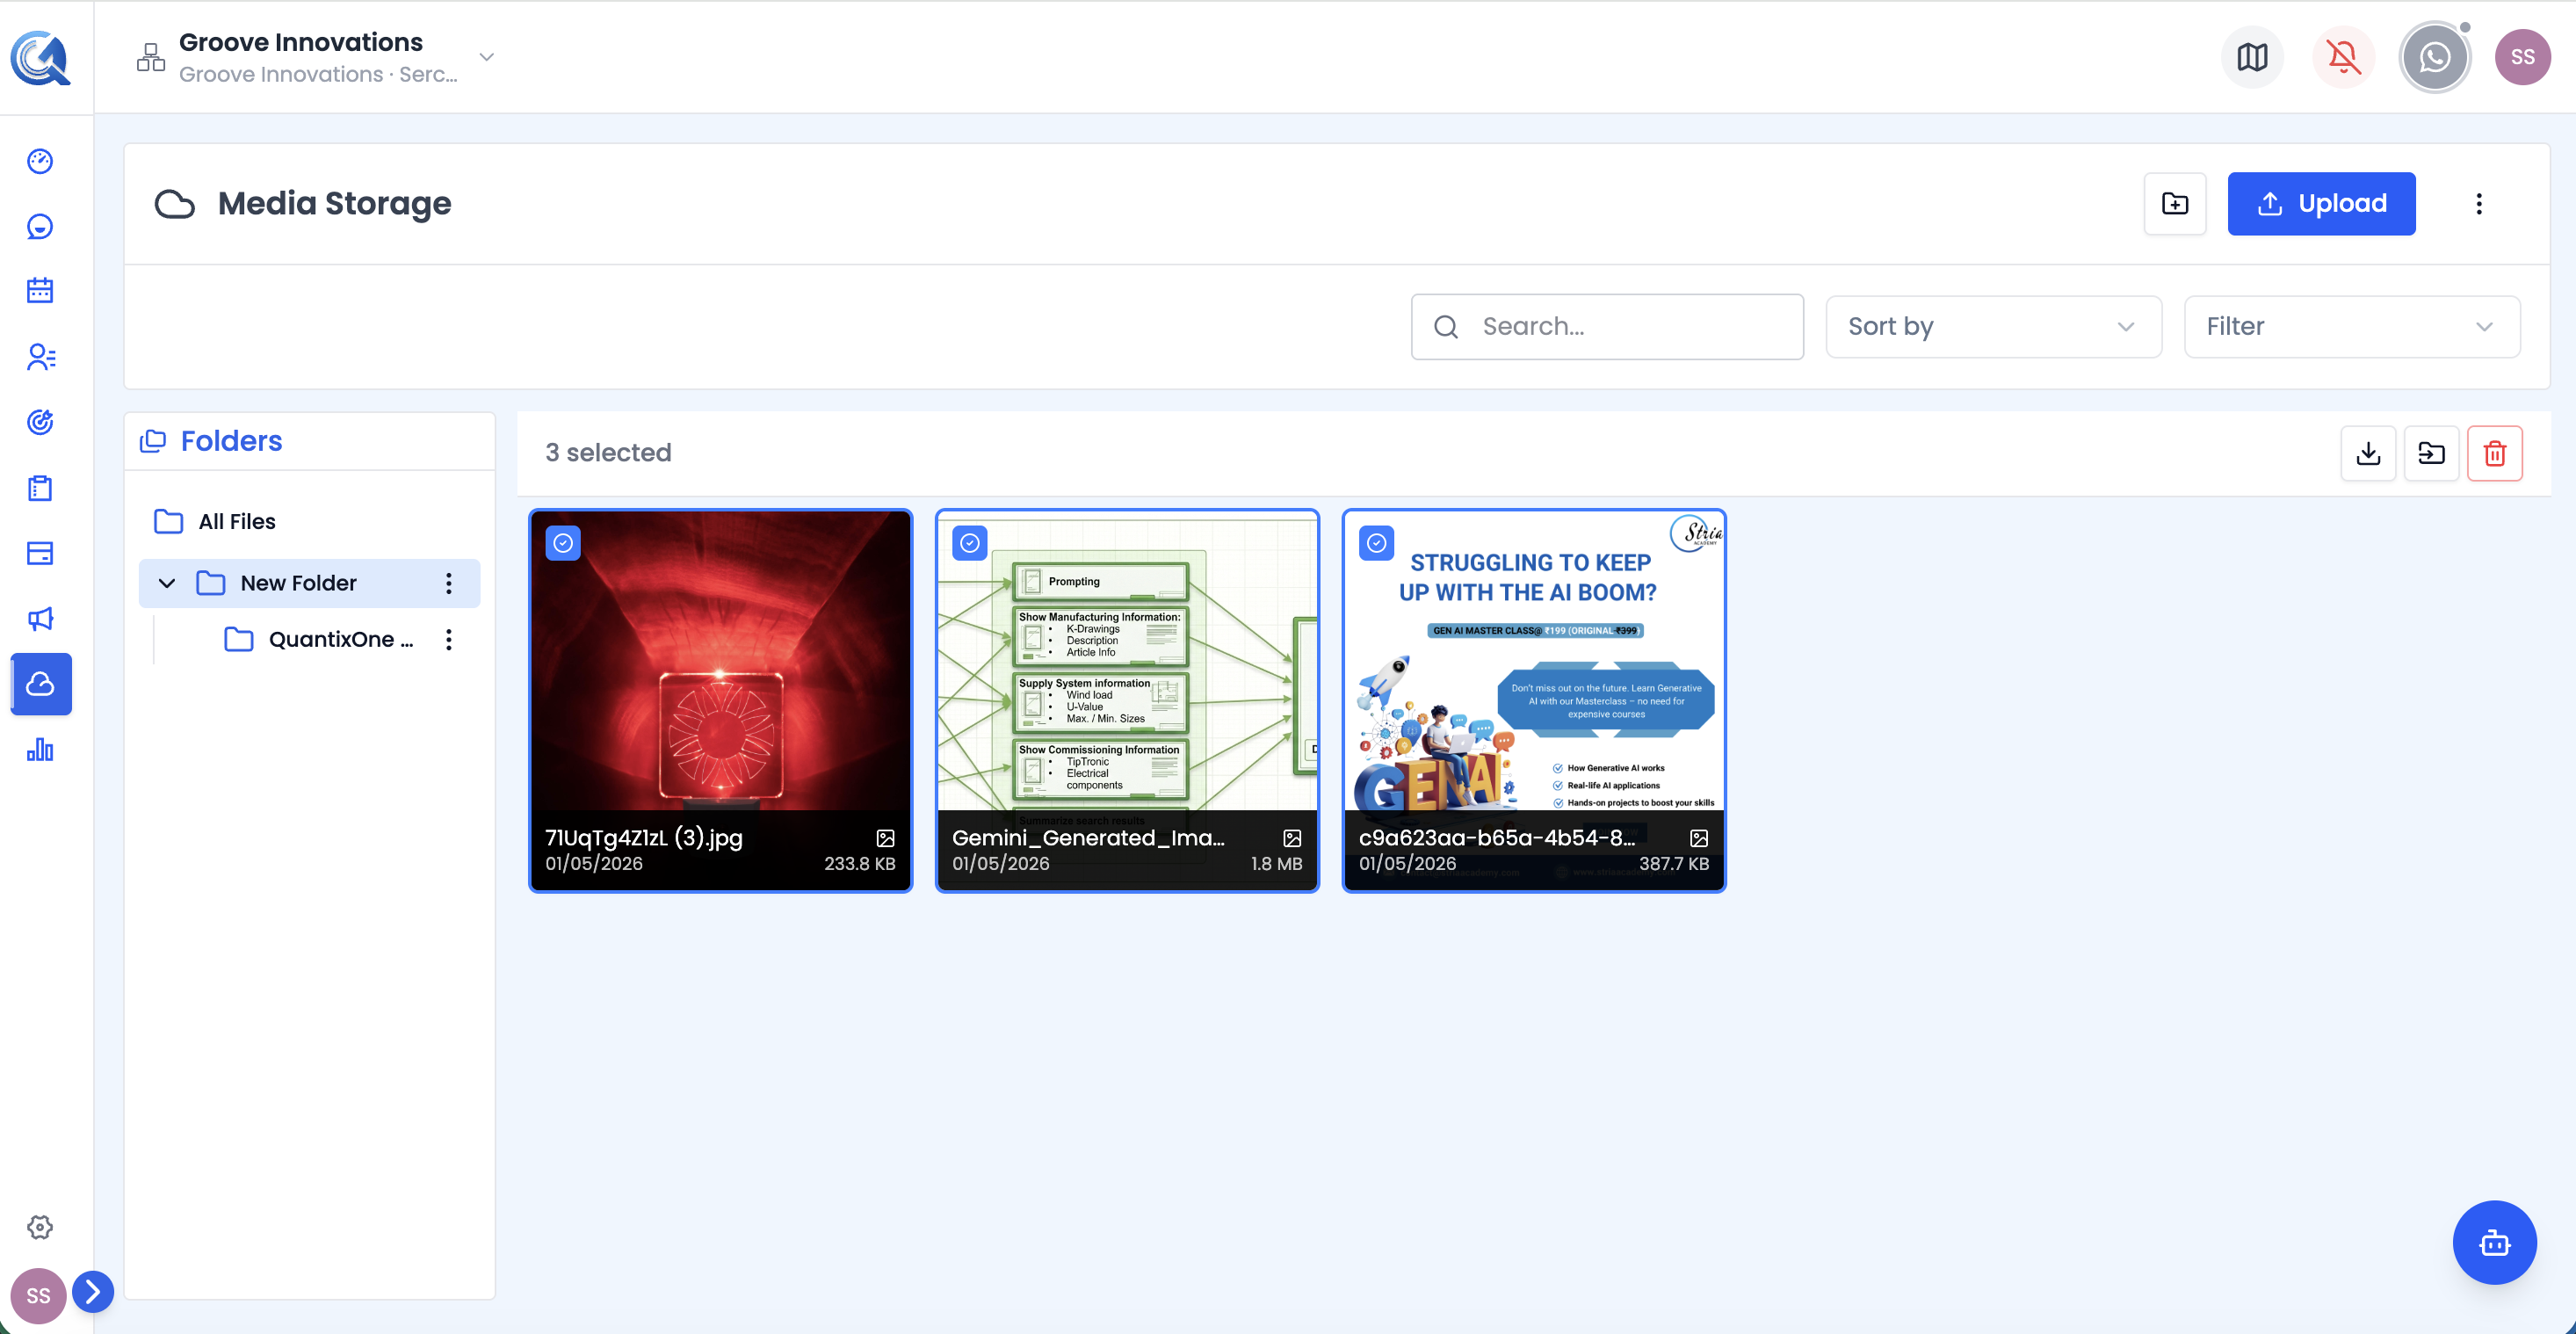Viewport: 2576px width, 1334px height.
Task: Open the dashboard gauge icon in sidebar
Action: pos(40,161)
